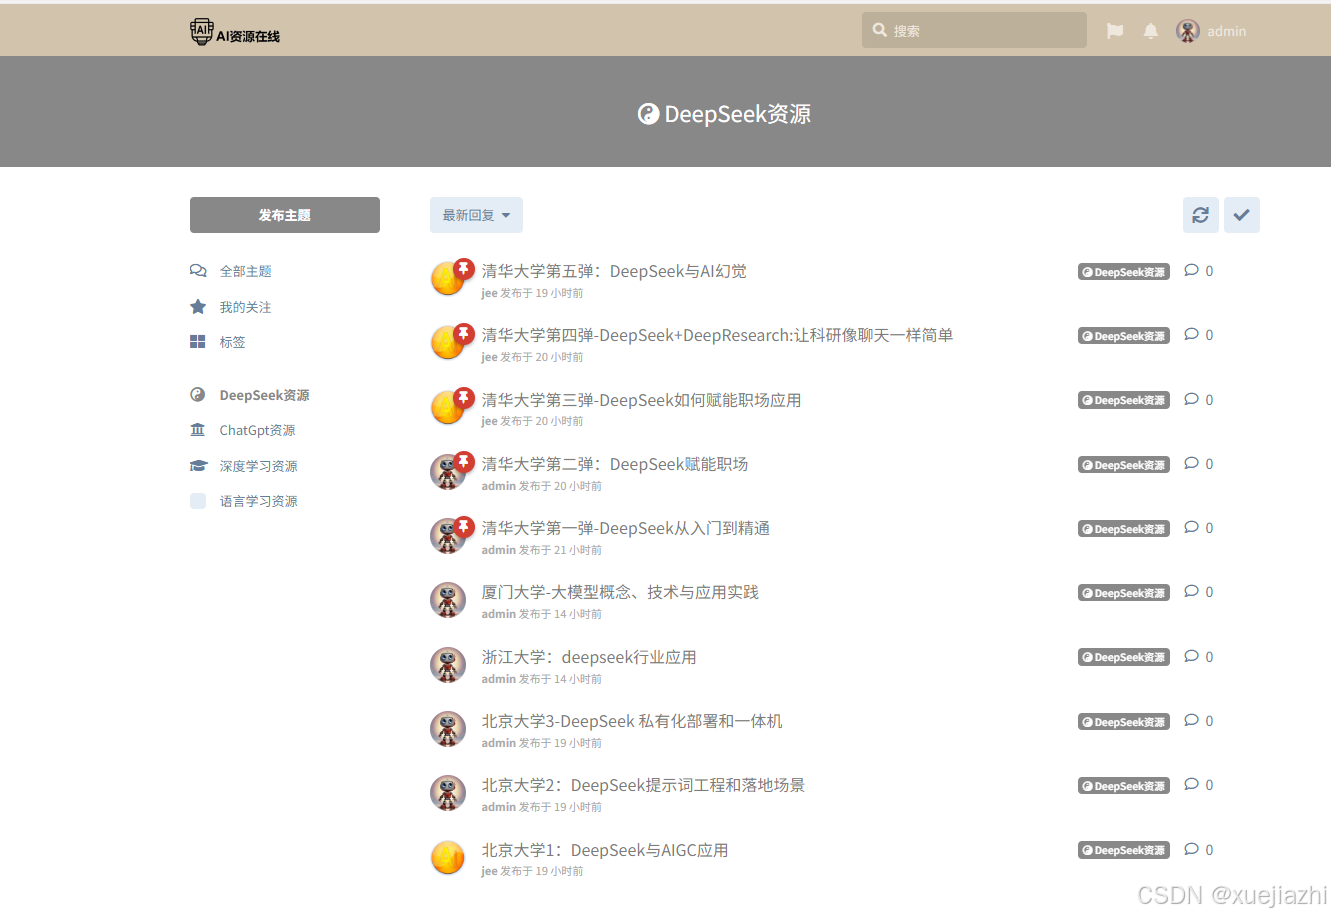Select DeepSeek资源 tag in sidebar
The width and height of the screenshot is (1331, 917).
(x=264, y=395)
